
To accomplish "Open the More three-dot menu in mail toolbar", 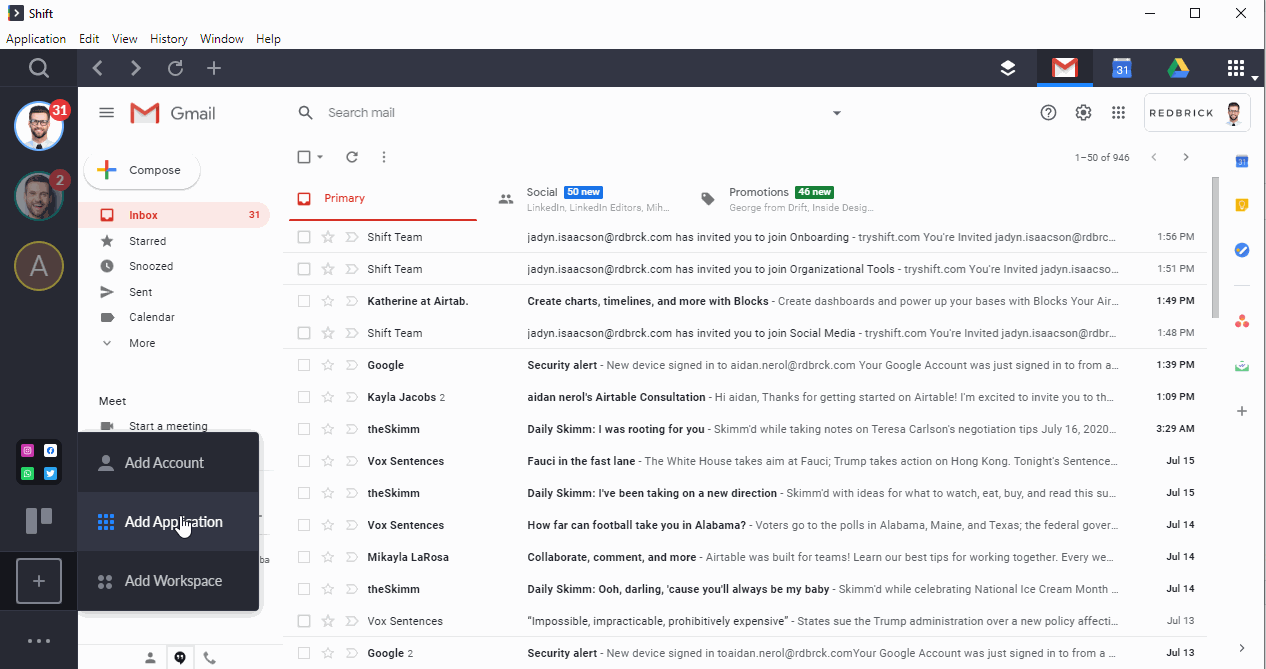I will pyautogui.click(x=384, y=157).
